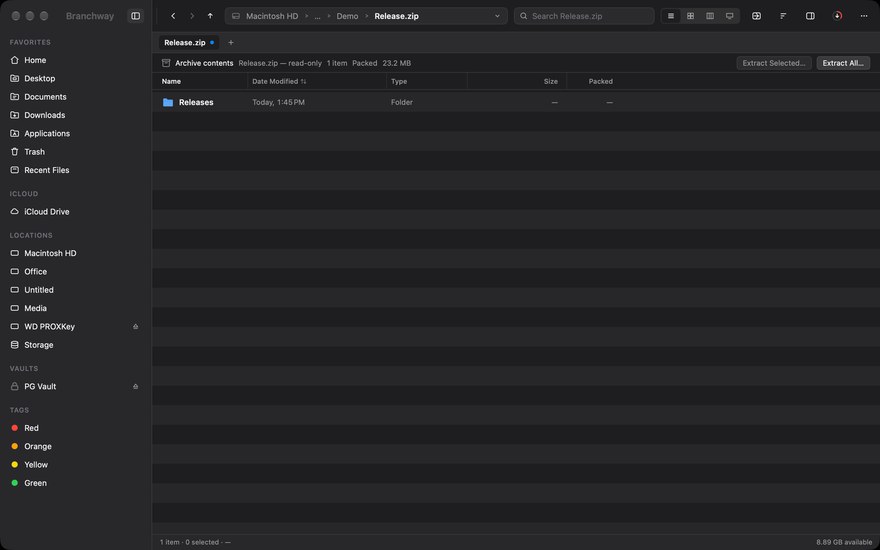880x550 pixels.
Task: Select the Releases folder row
Action: coord(516,102)
